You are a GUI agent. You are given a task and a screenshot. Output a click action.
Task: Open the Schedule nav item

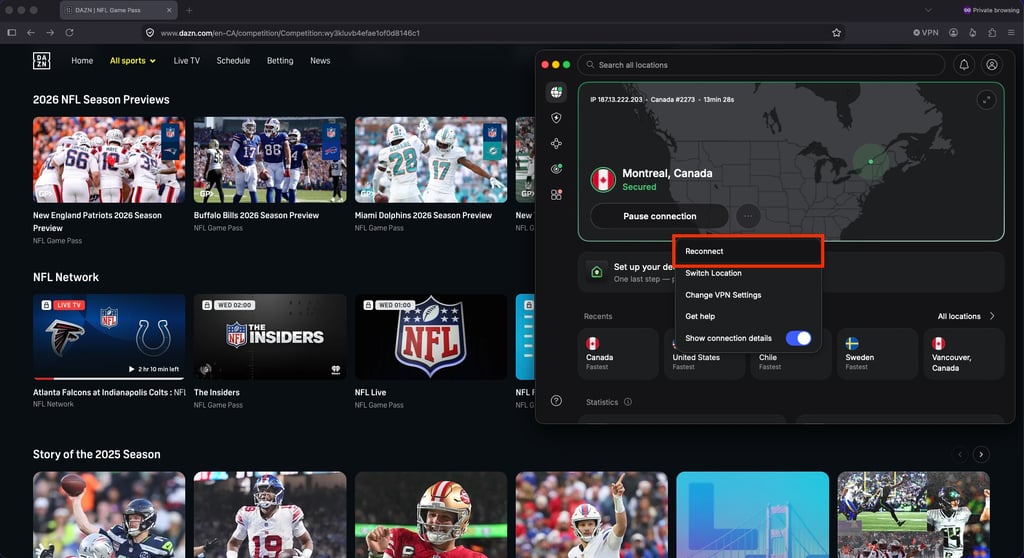(x=233, y=61)
